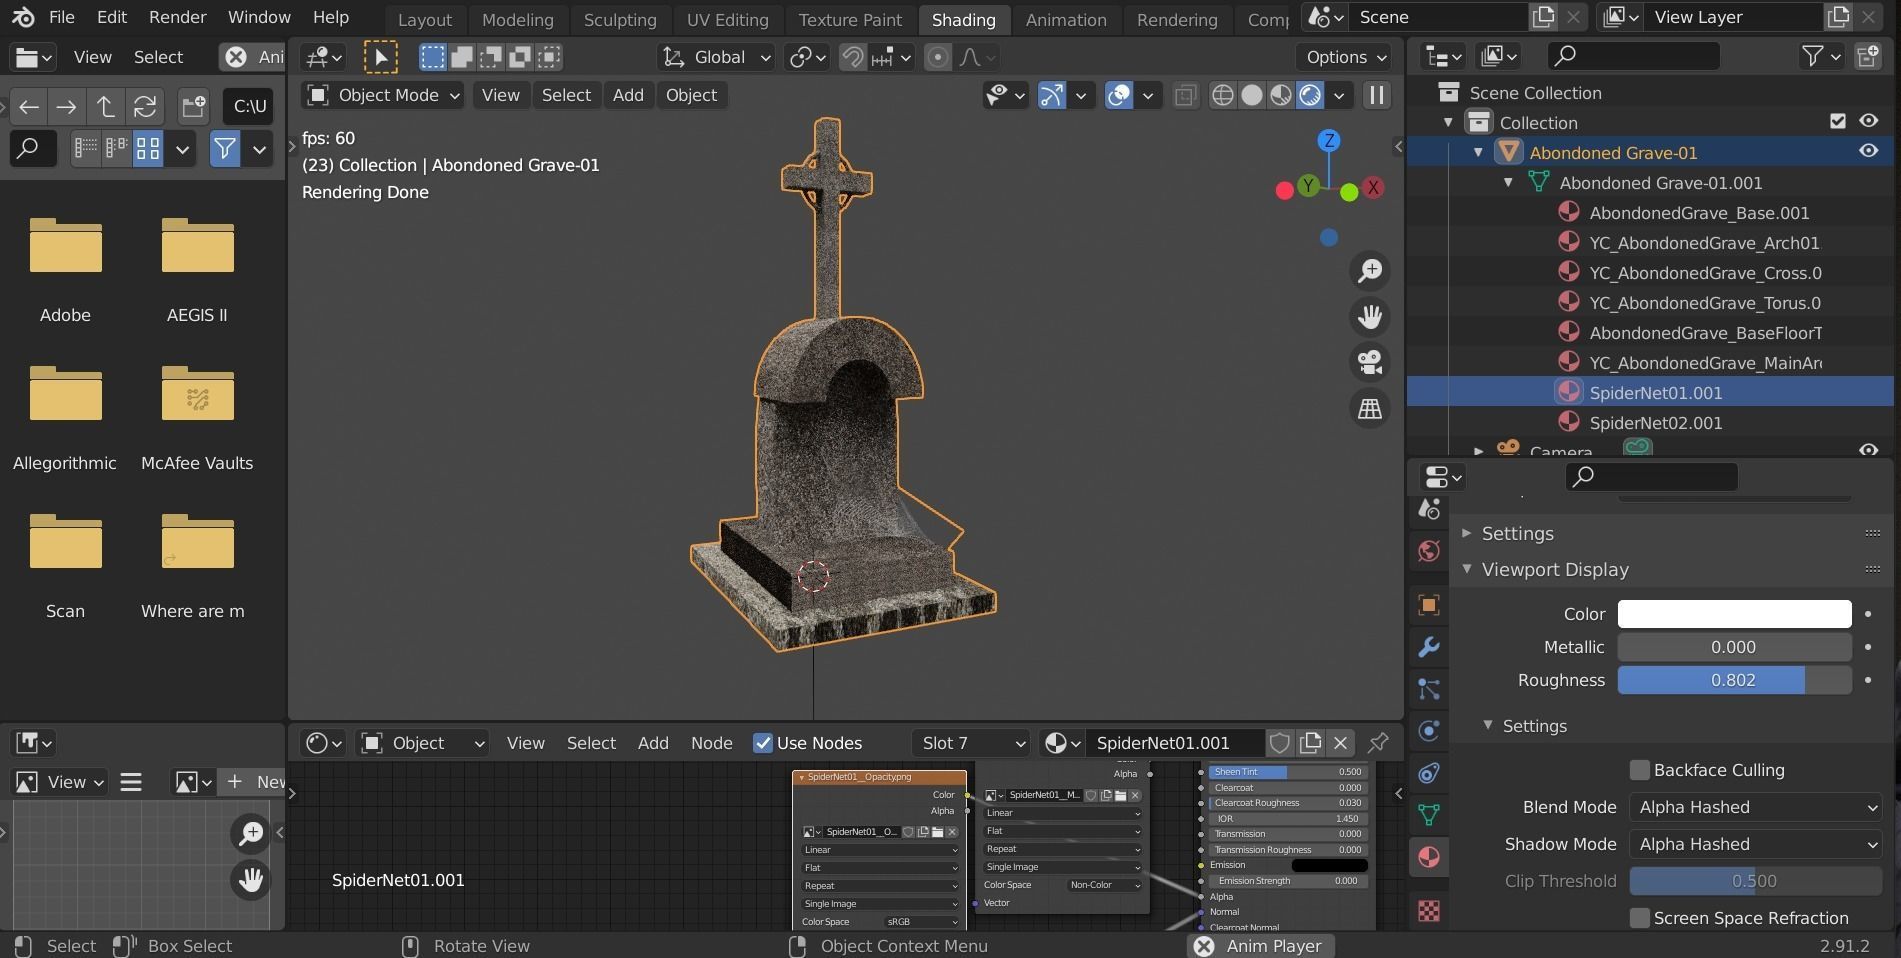
Task: Open Blend Mode Alpha Hashed dropdown
Action: 1756,807
